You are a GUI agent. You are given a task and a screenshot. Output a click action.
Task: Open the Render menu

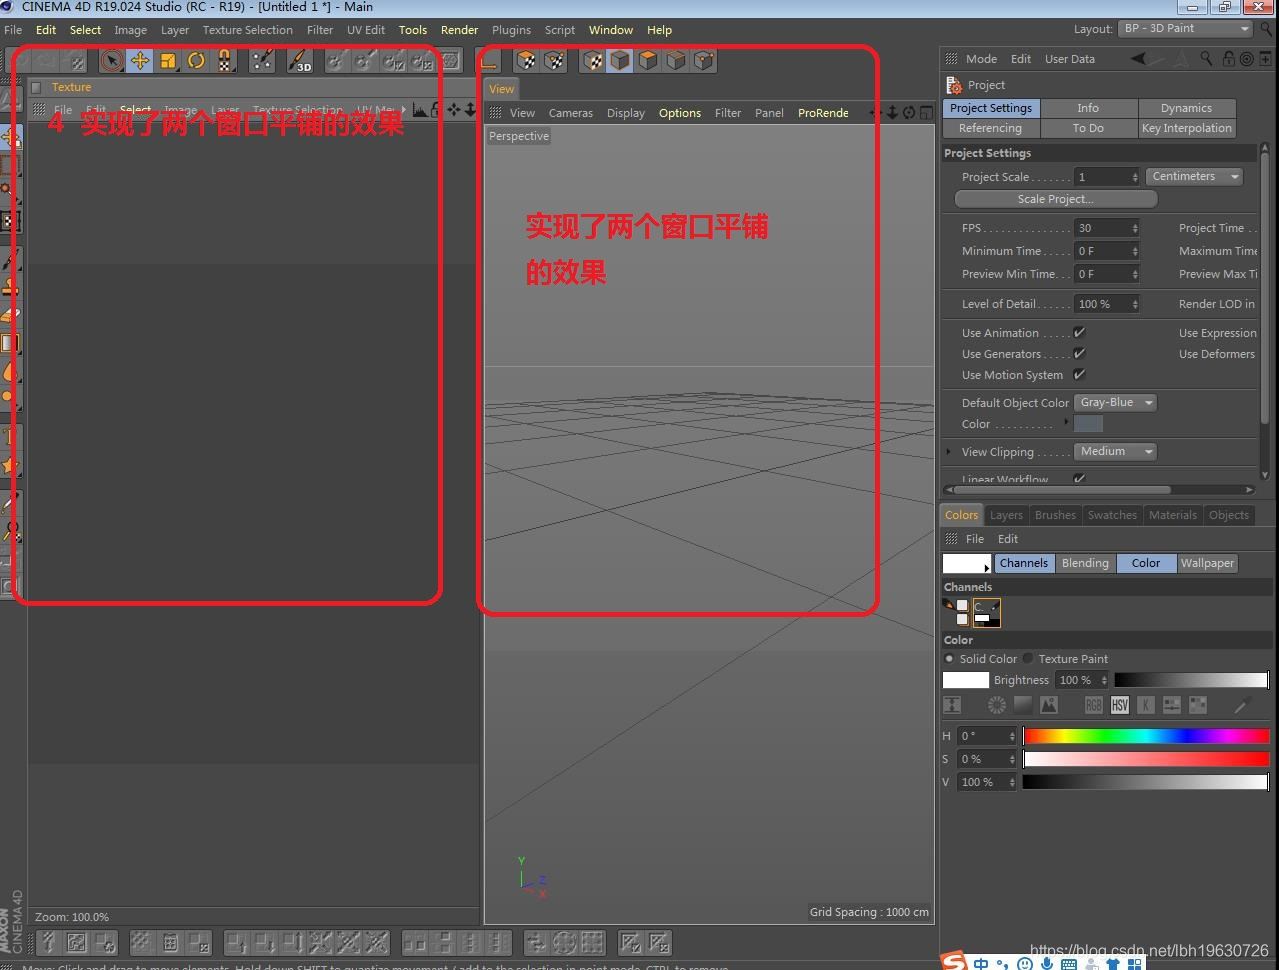[x=459, y=30]
